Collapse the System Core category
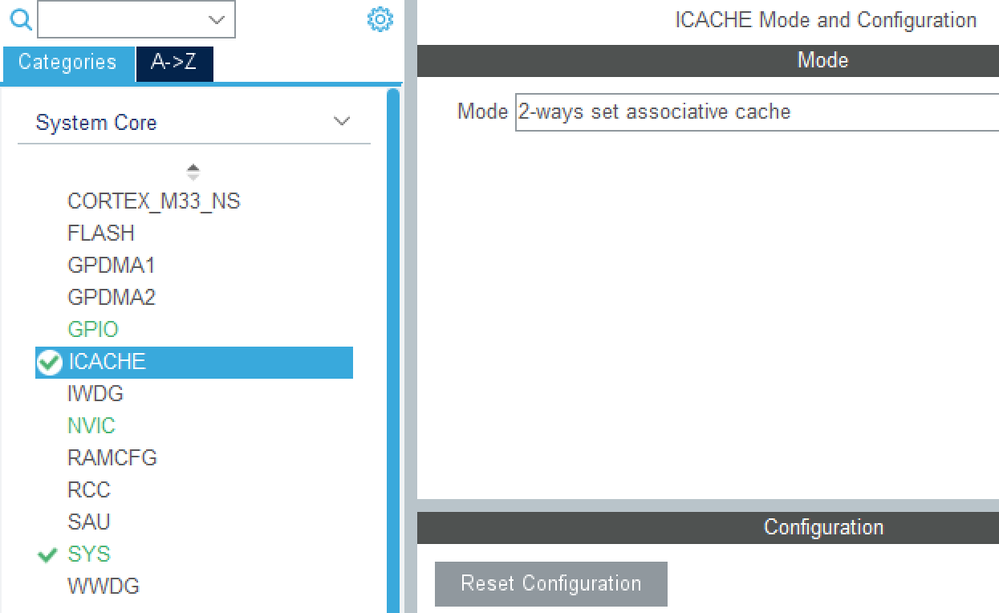This screenshot has width=999, height=613. [341, 122]
